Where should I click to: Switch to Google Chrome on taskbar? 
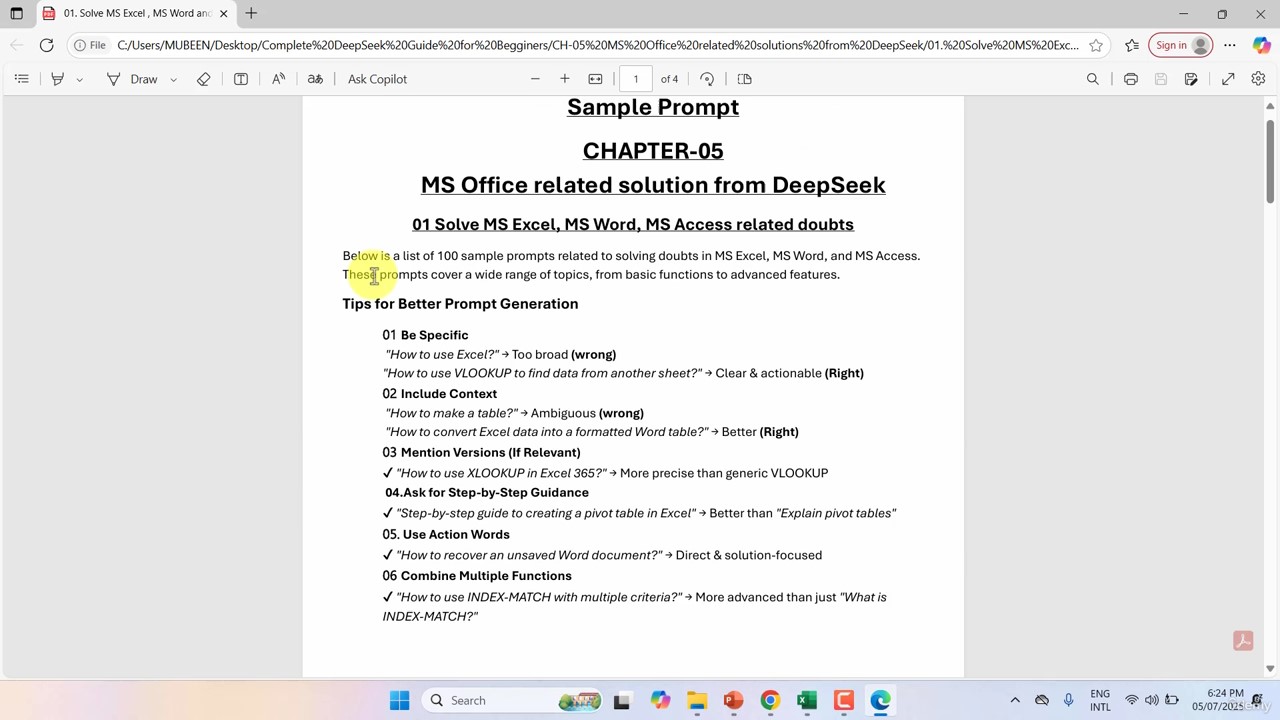pos(770,701)
